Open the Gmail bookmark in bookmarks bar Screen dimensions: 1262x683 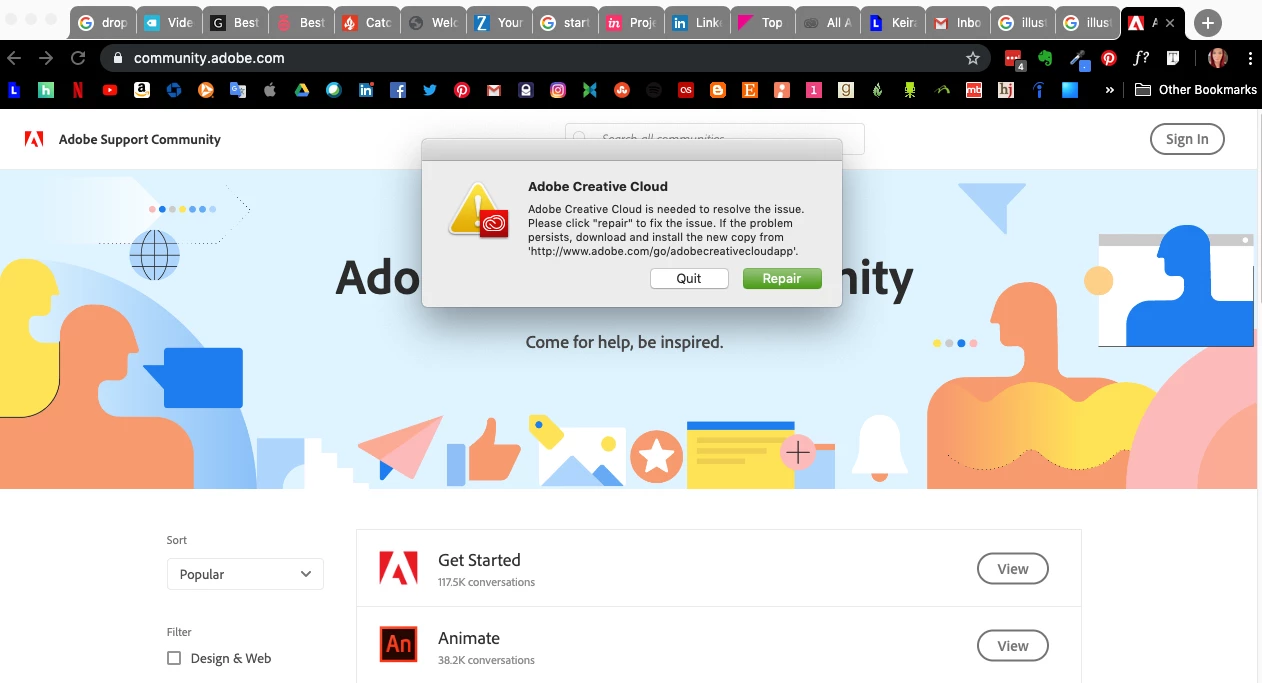click(x=494, y=90)
